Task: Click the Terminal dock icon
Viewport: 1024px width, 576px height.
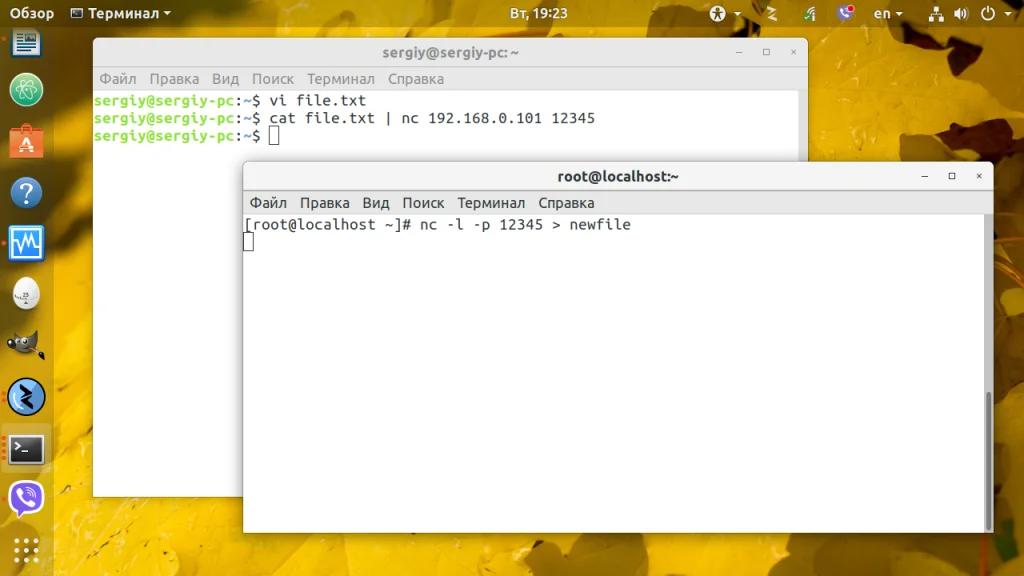Action: click(x=26, y=449)
